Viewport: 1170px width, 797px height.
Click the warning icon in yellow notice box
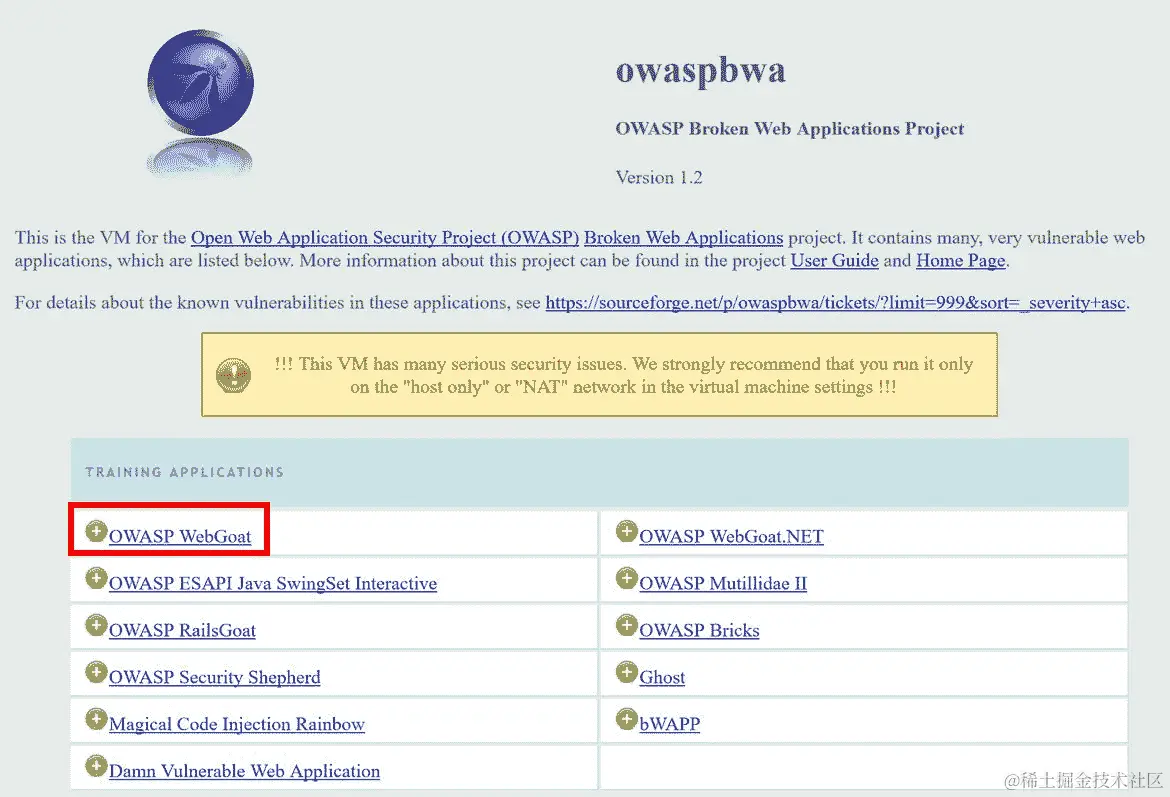click(x=234, y=375)
